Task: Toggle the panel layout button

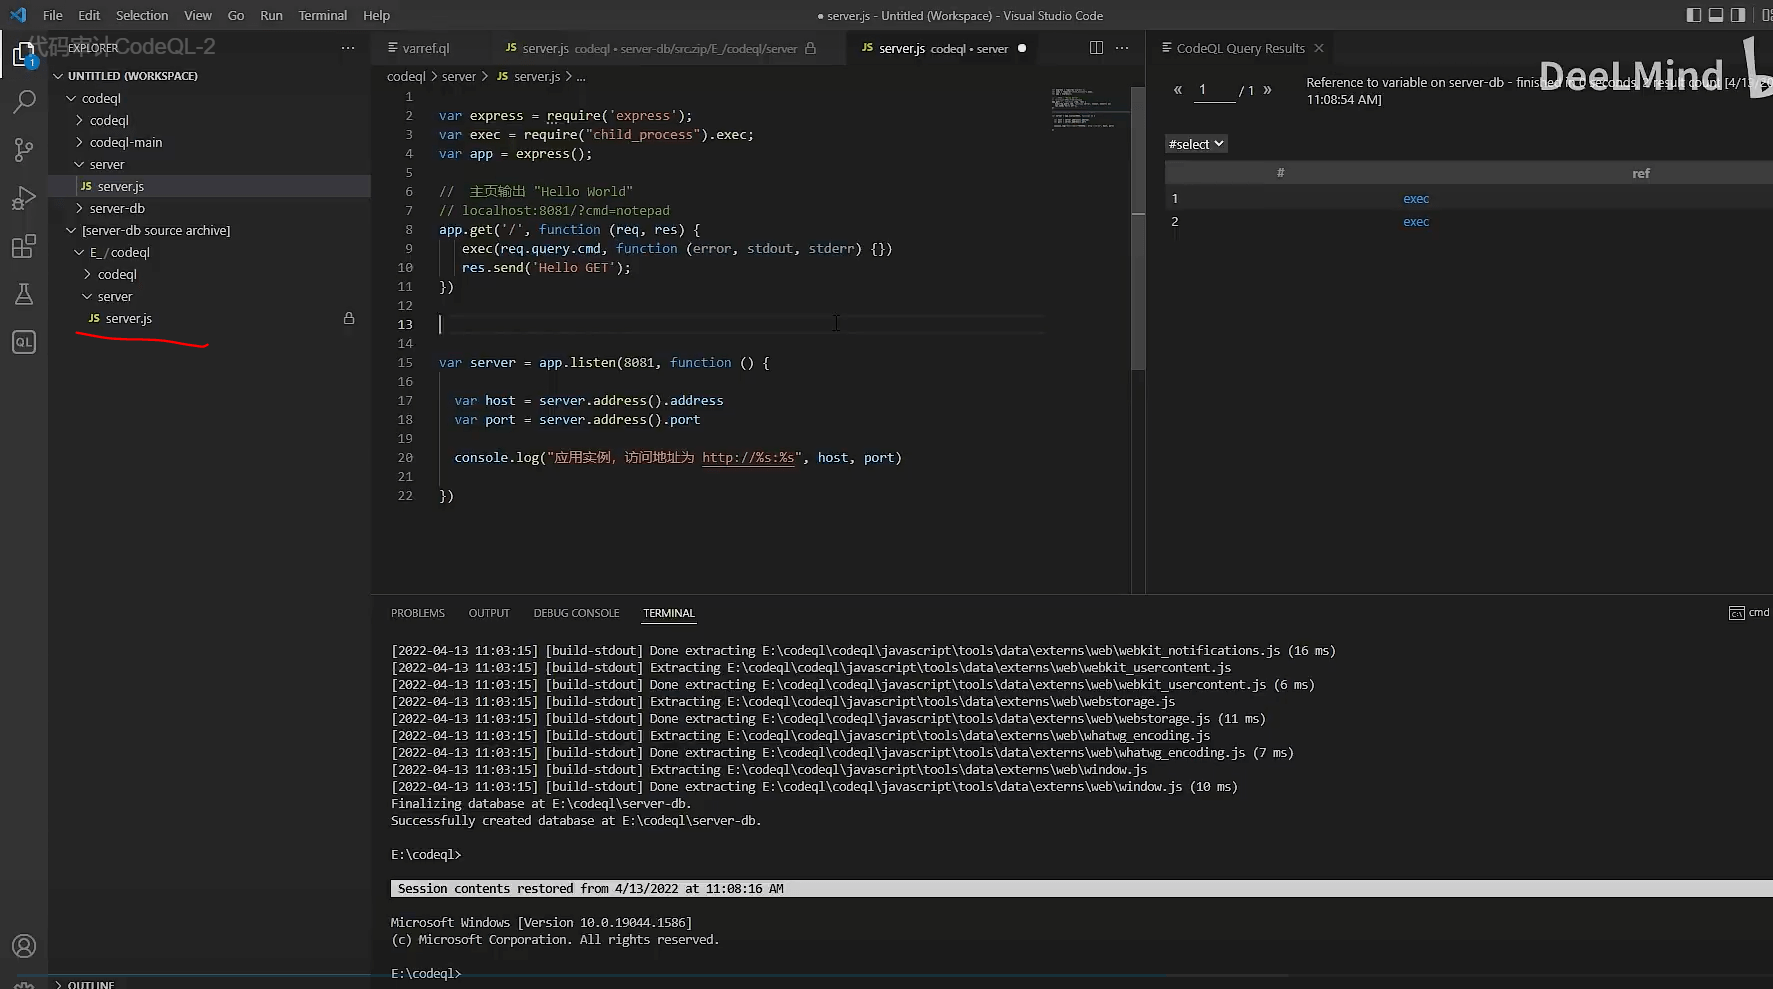Action: [x=1716, y=15]
